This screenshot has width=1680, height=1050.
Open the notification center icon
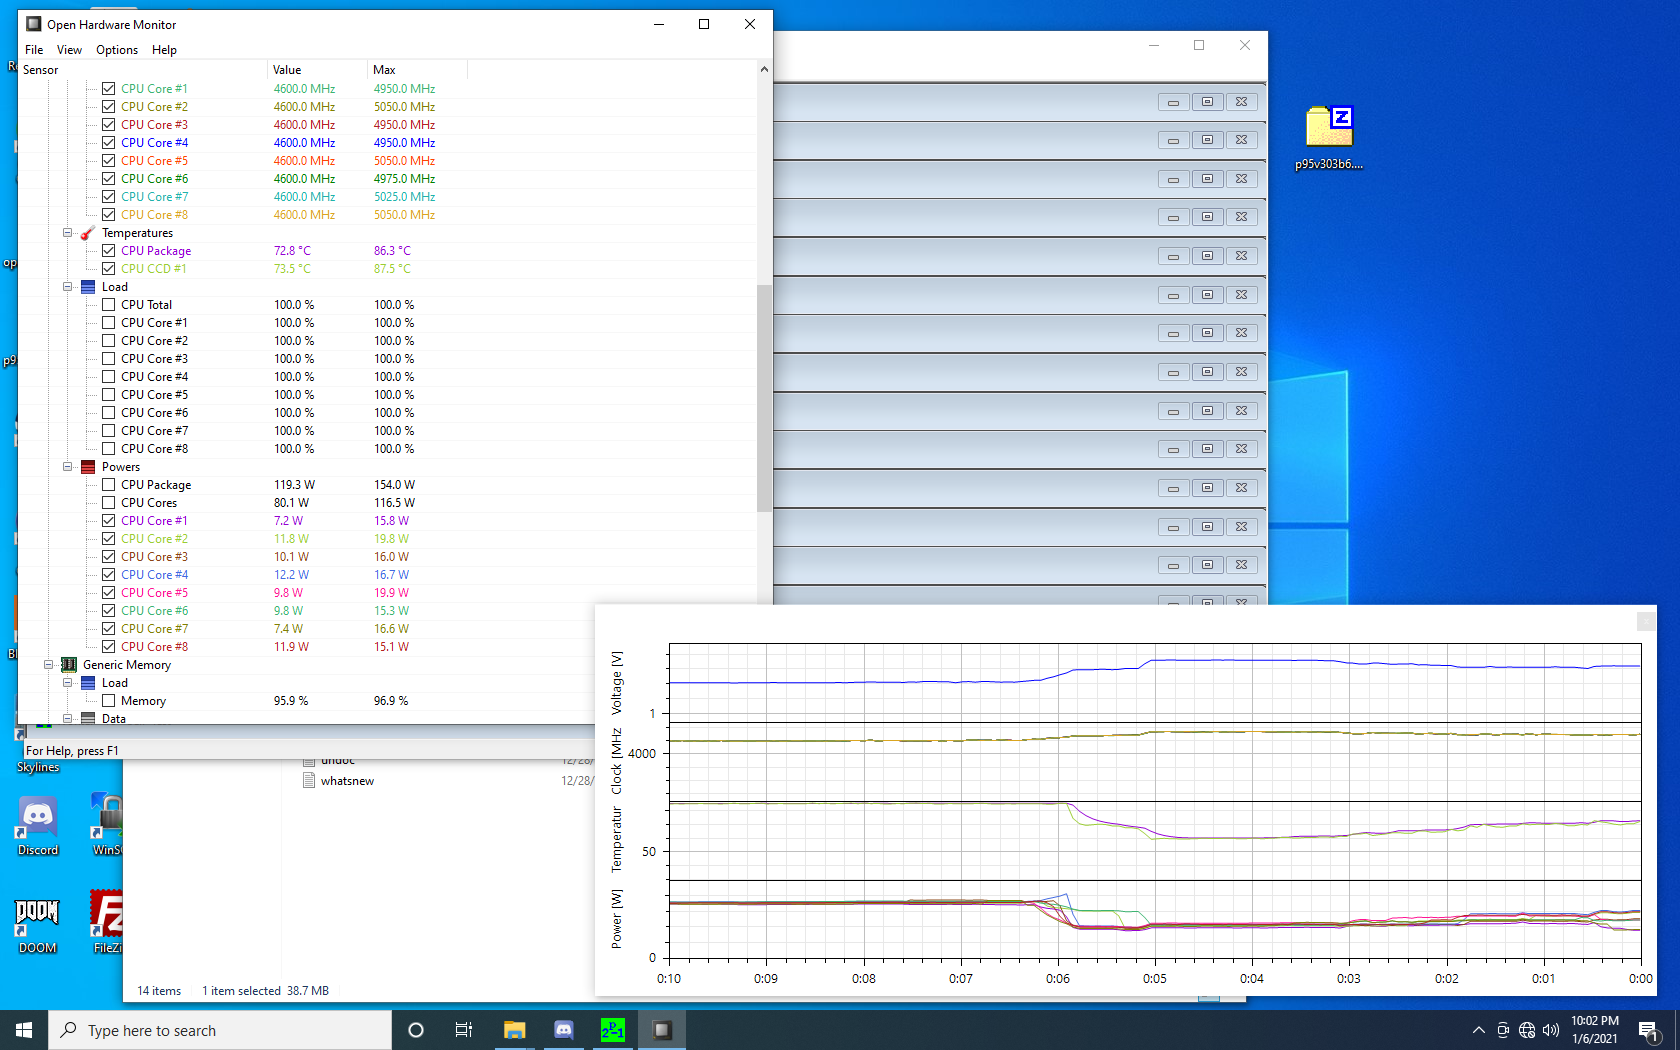coord(1648,1030)
